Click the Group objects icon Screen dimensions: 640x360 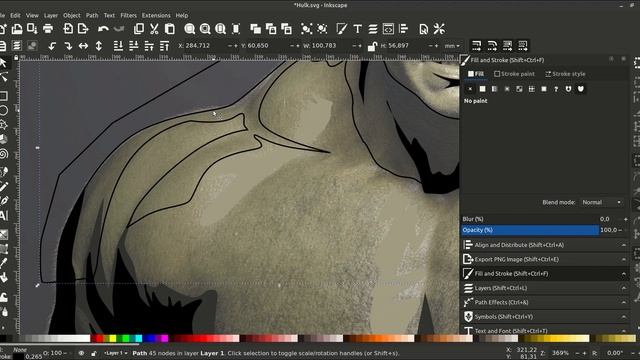[x=306, y=29]
